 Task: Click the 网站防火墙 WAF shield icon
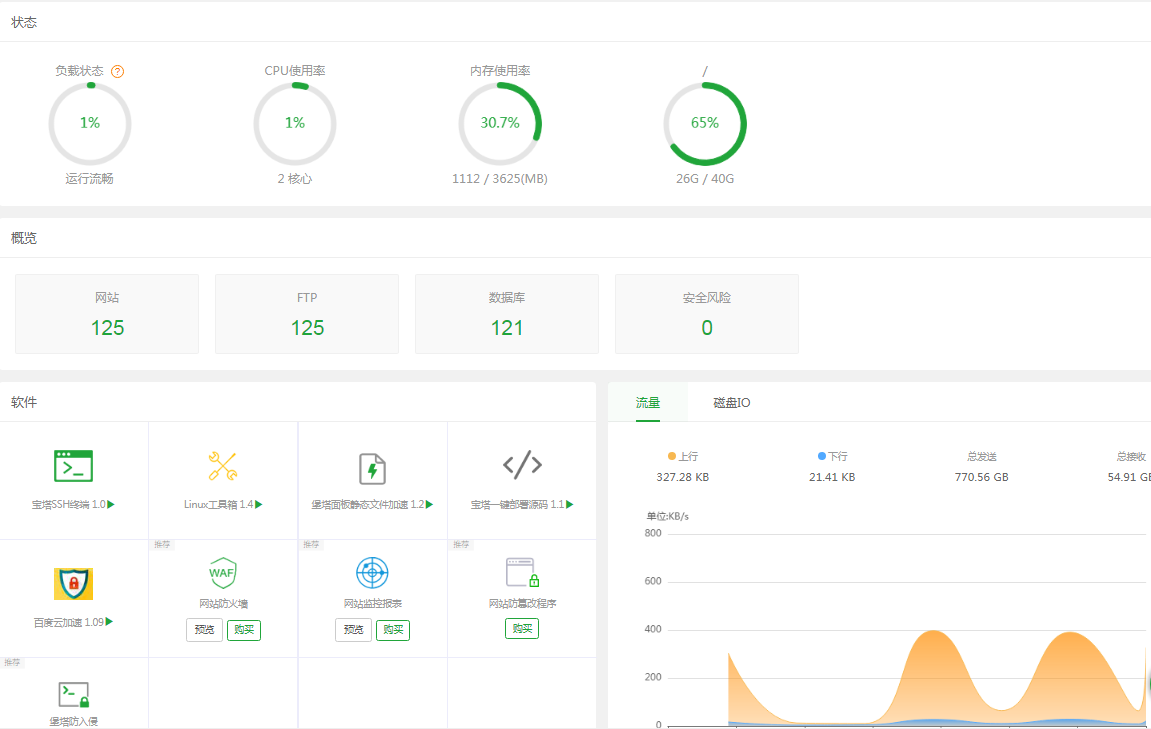(222, 573)
